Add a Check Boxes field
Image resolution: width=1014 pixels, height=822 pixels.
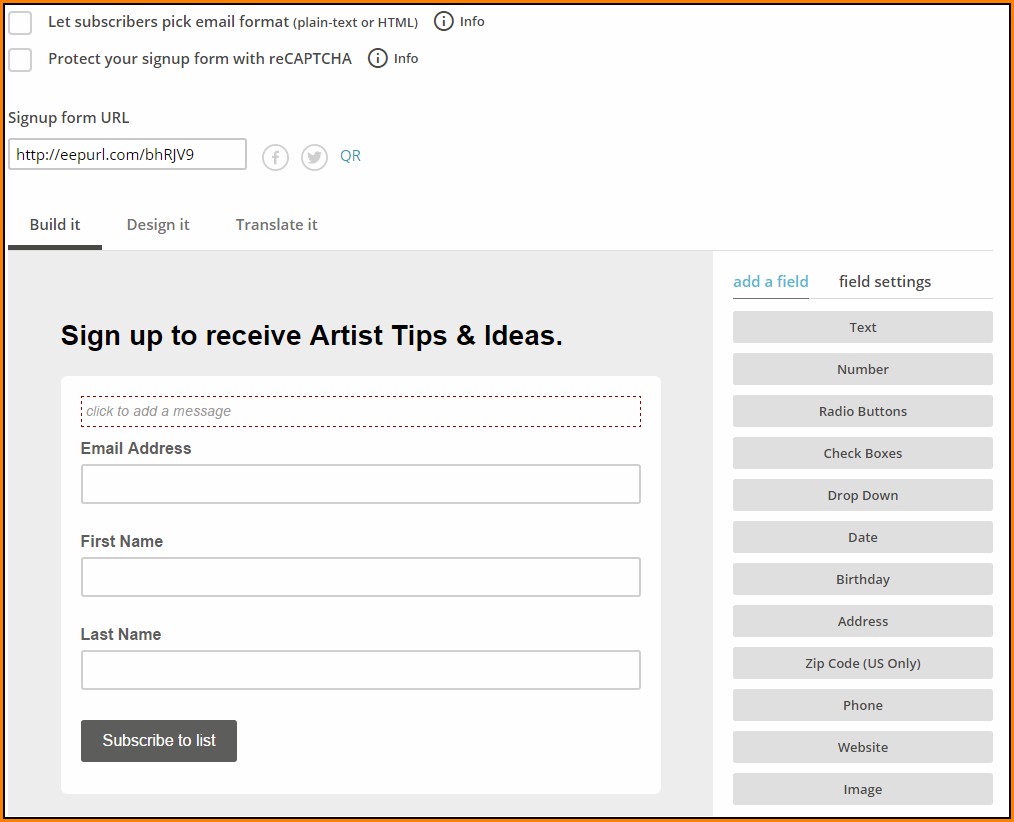pyautogui.click(x=862, y=453)
